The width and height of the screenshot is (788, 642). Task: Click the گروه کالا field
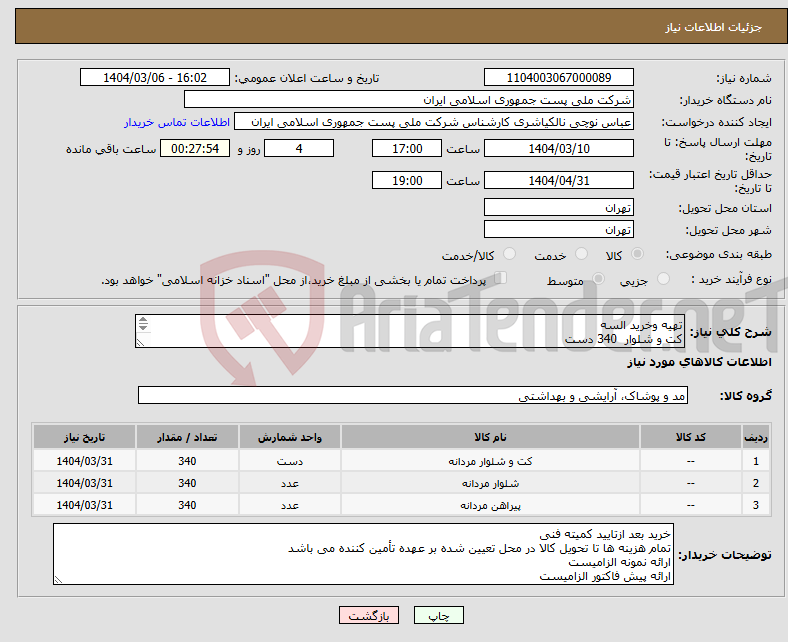[x=413, y=395]
